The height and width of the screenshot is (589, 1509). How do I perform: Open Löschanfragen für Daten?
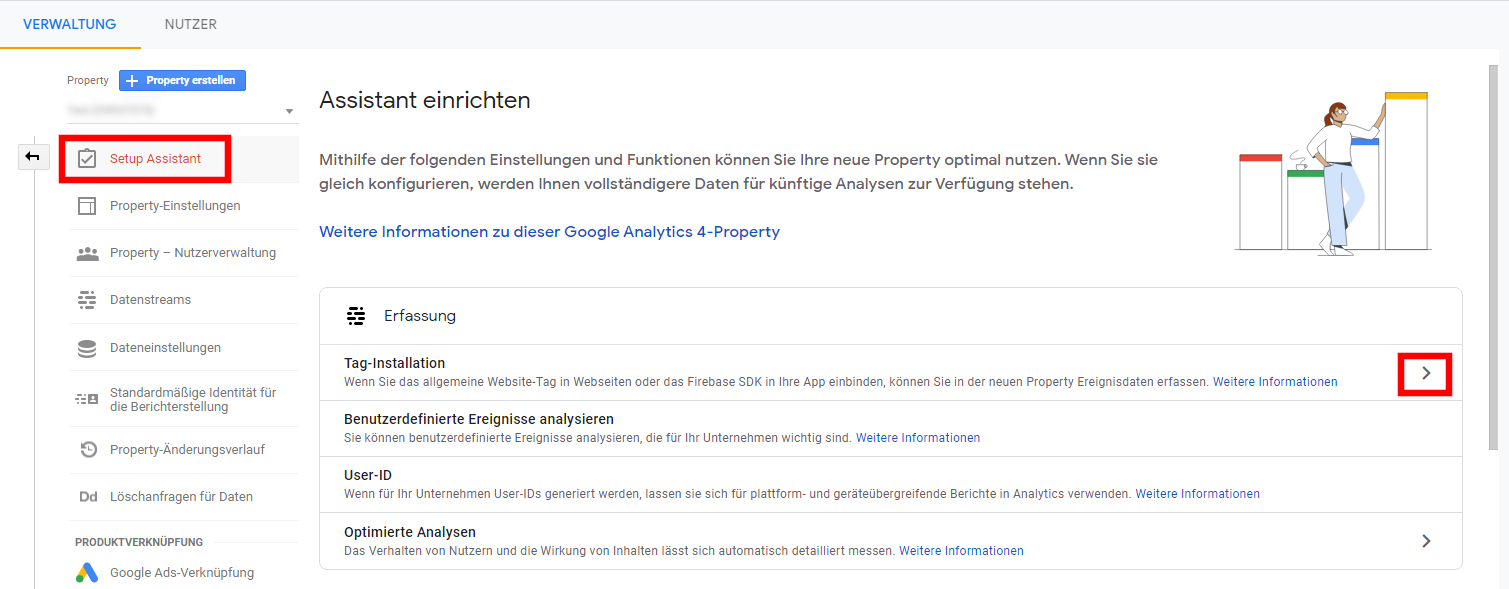(x=183, y=497)
